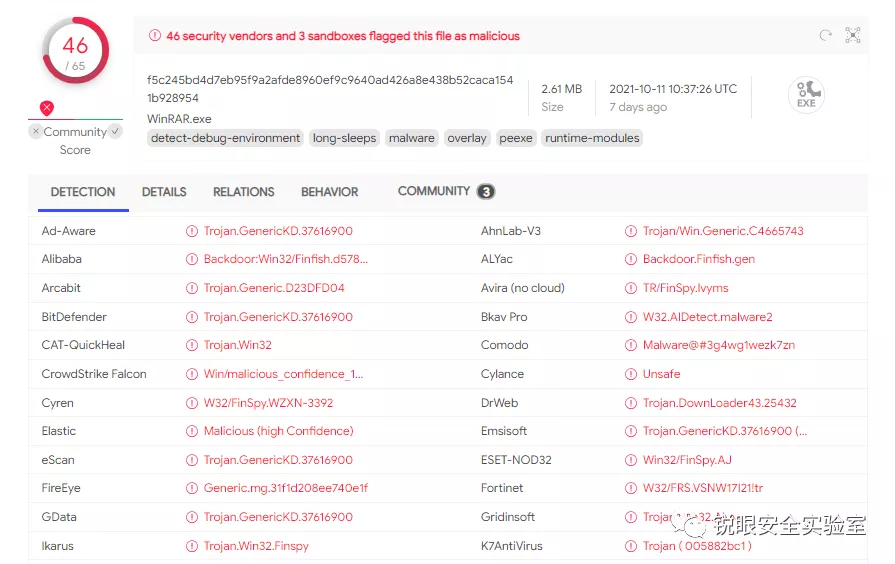The width and height of the screenshot is (895, 564).
Task: Select the file hash text
Action: (x=330, y=89)
